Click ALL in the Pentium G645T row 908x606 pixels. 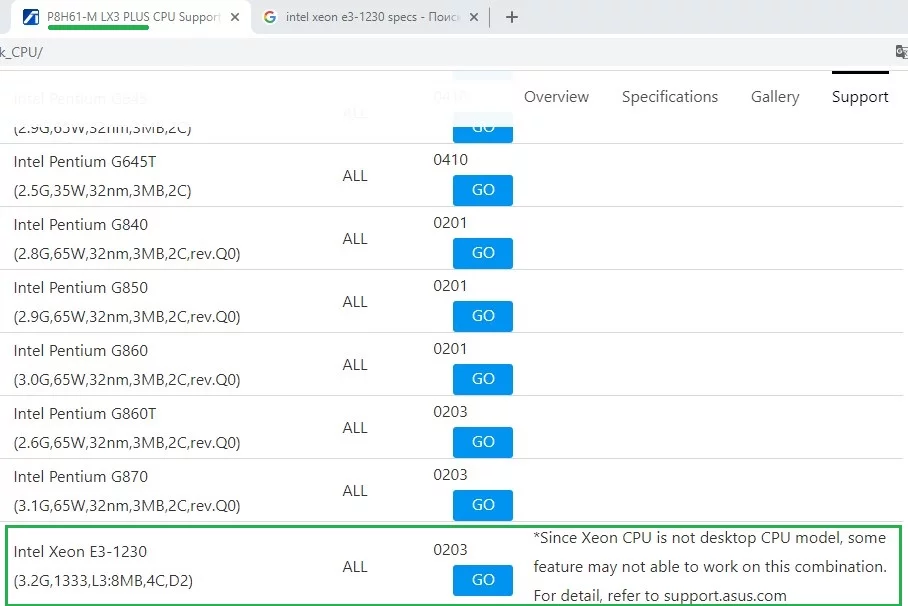(x=355, y=176)
